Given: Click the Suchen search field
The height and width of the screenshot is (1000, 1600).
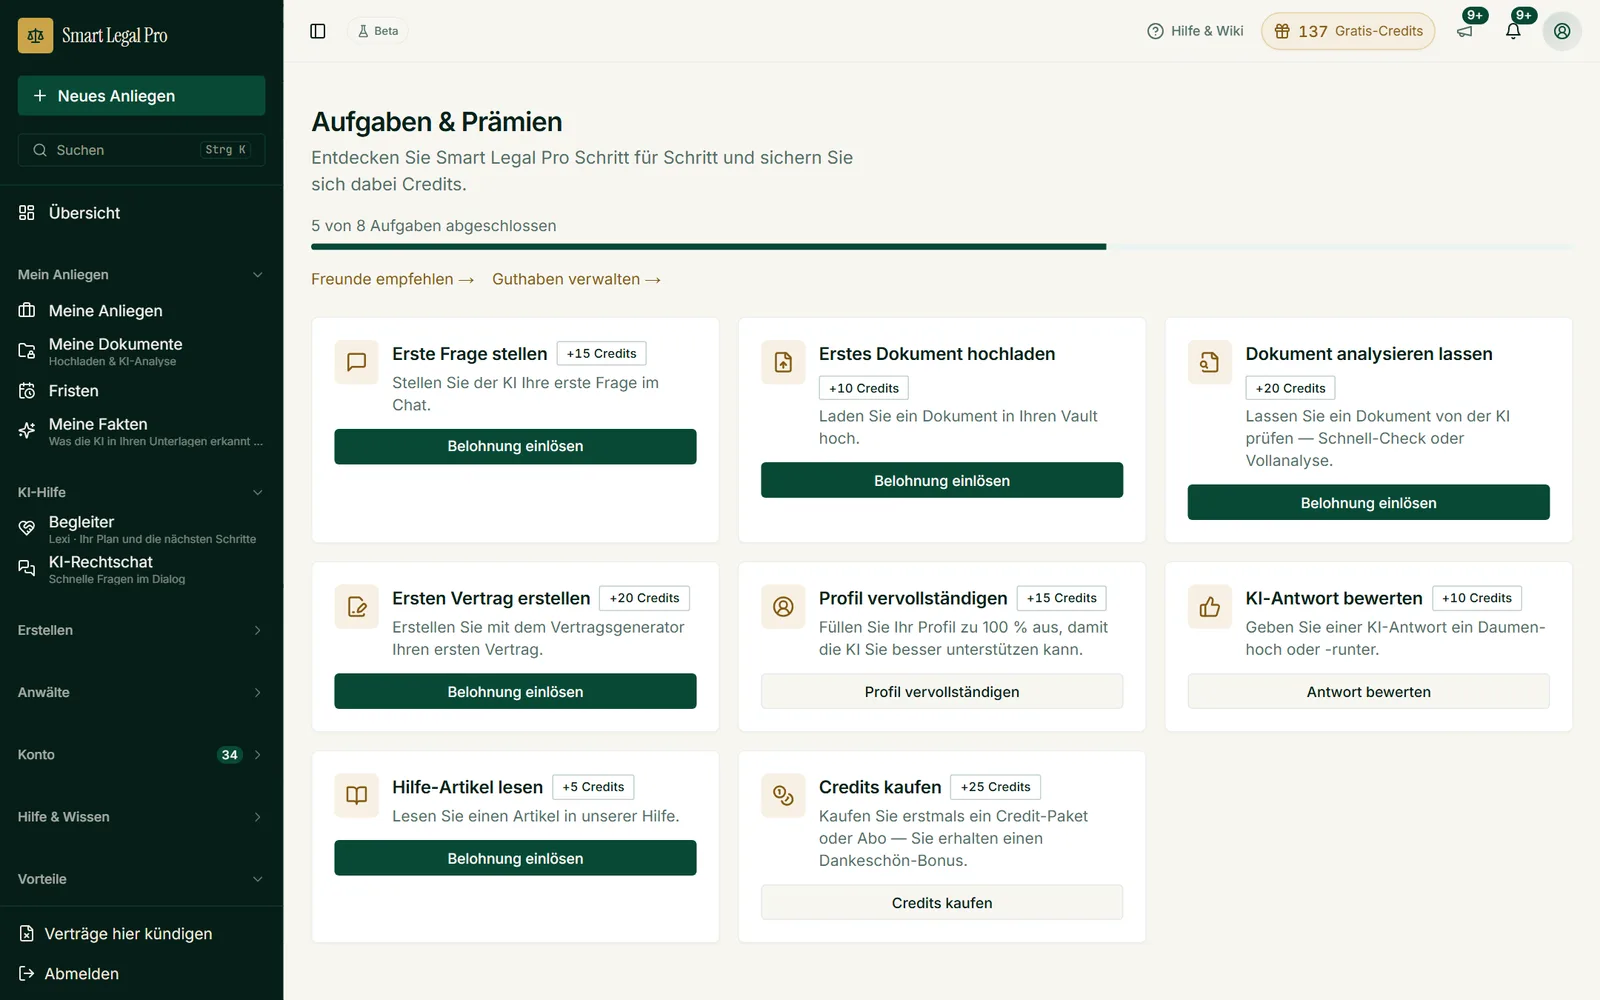Looking at the screenshot, I should 141,150.
